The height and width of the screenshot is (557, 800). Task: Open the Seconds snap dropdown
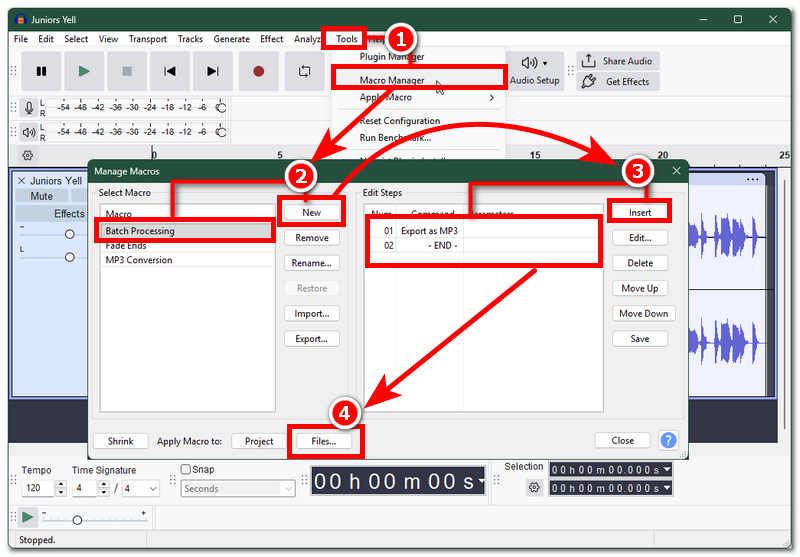coord(238,489)
